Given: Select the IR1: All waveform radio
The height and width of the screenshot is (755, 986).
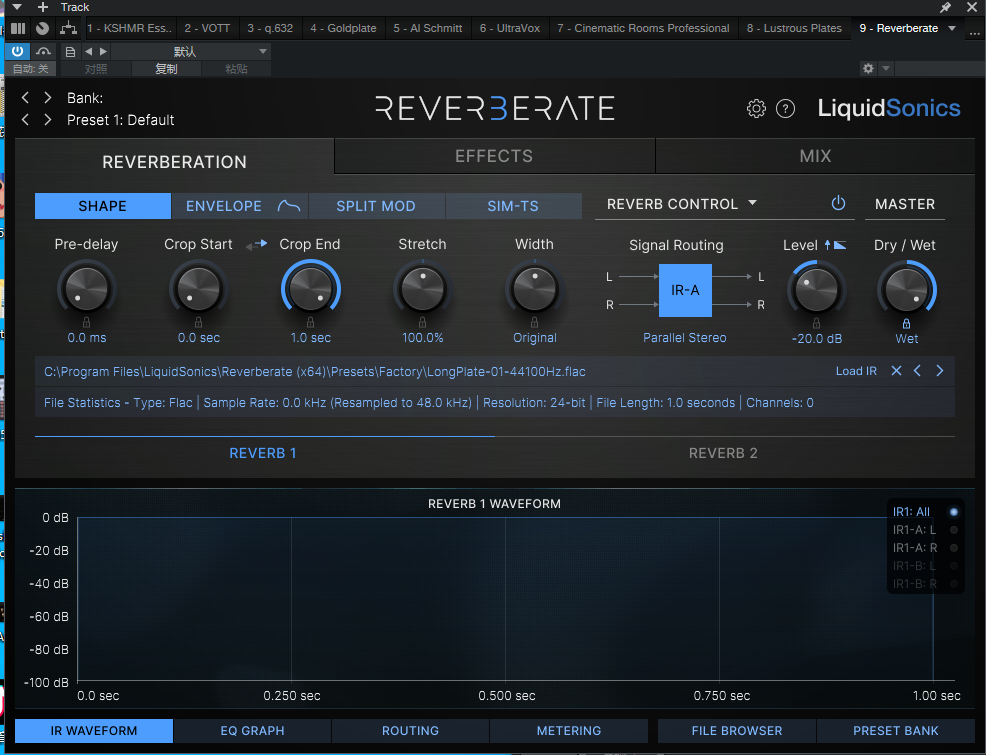Looking at the screenshot, I should click(x=953, y=512).
